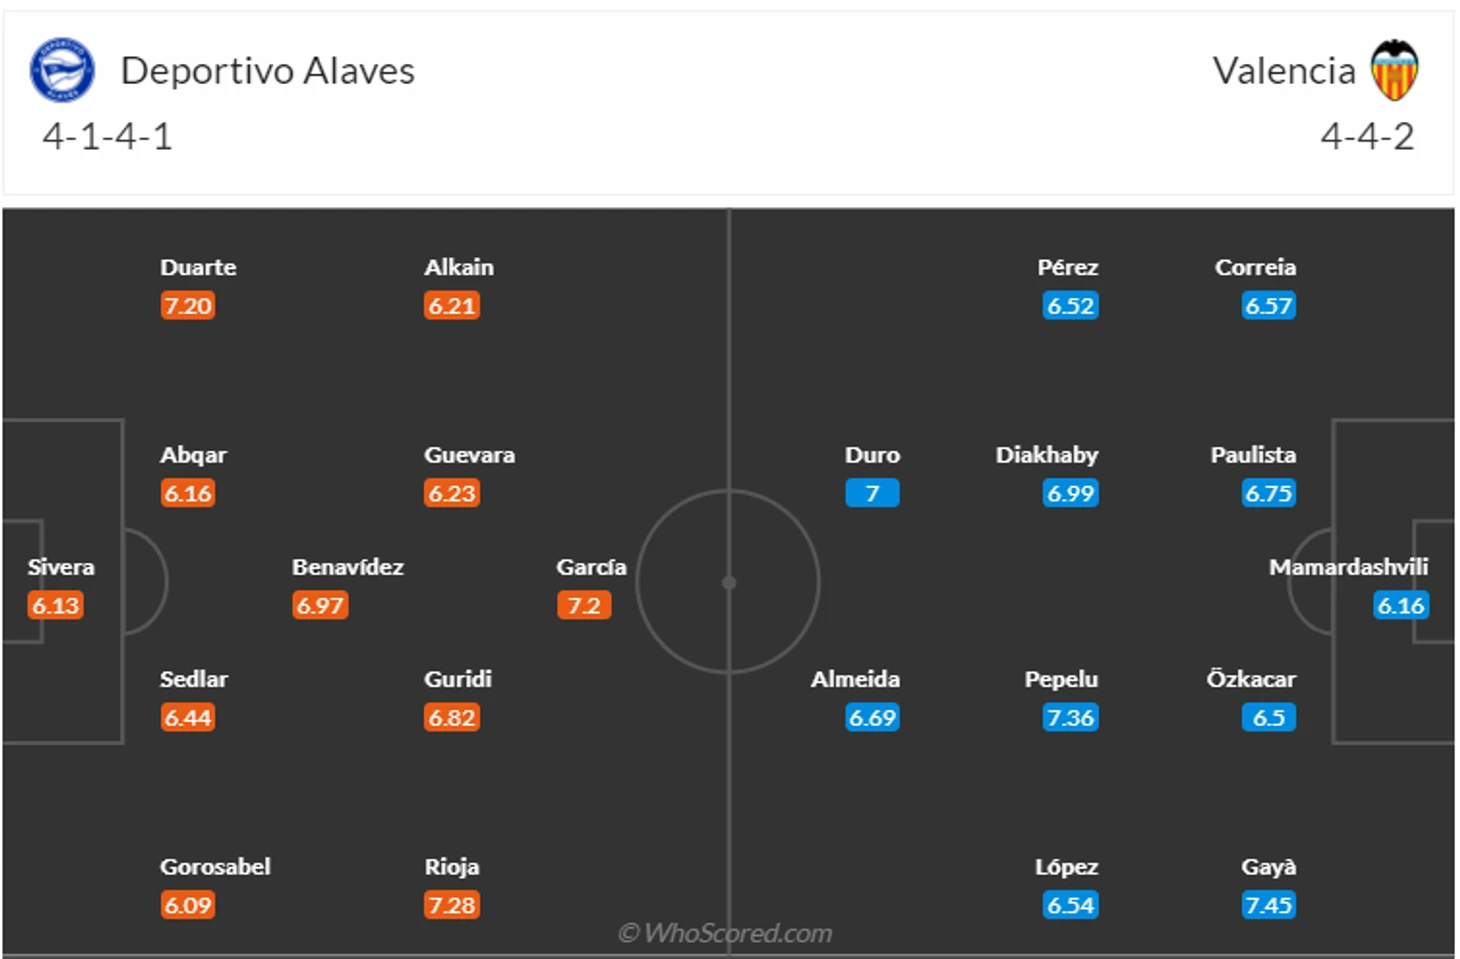Open the Valencia team name link

point(1284,71)
